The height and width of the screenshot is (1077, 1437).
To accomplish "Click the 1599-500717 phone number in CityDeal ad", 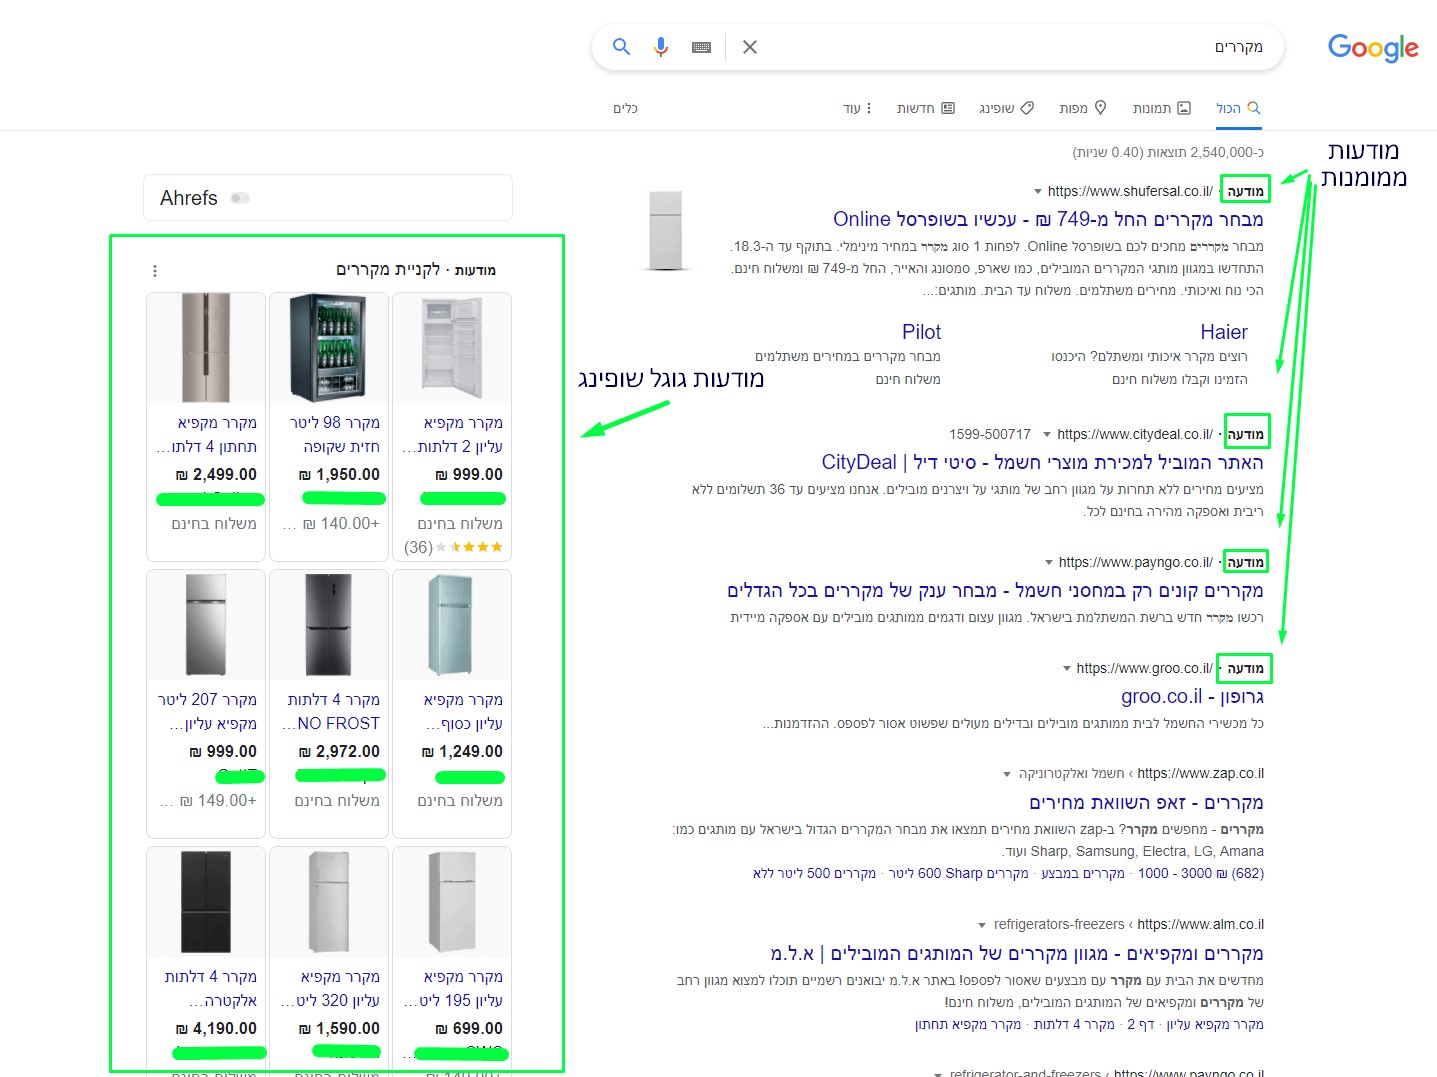I will pos(990,434).
